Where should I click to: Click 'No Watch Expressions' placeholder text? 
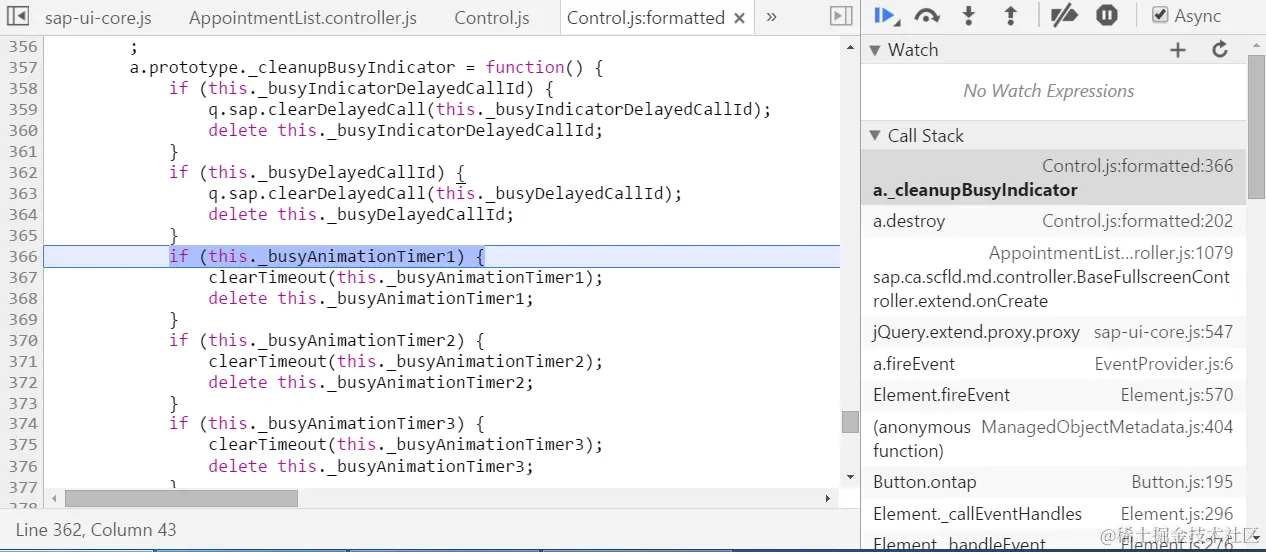(1049, 91)
